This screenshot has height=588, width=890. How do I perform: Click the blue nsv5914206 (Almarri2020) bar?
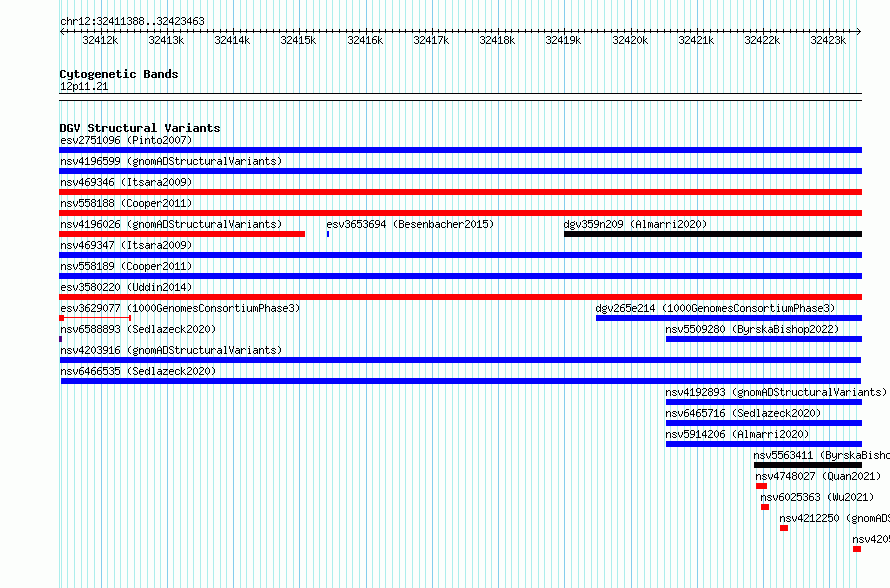764,444
